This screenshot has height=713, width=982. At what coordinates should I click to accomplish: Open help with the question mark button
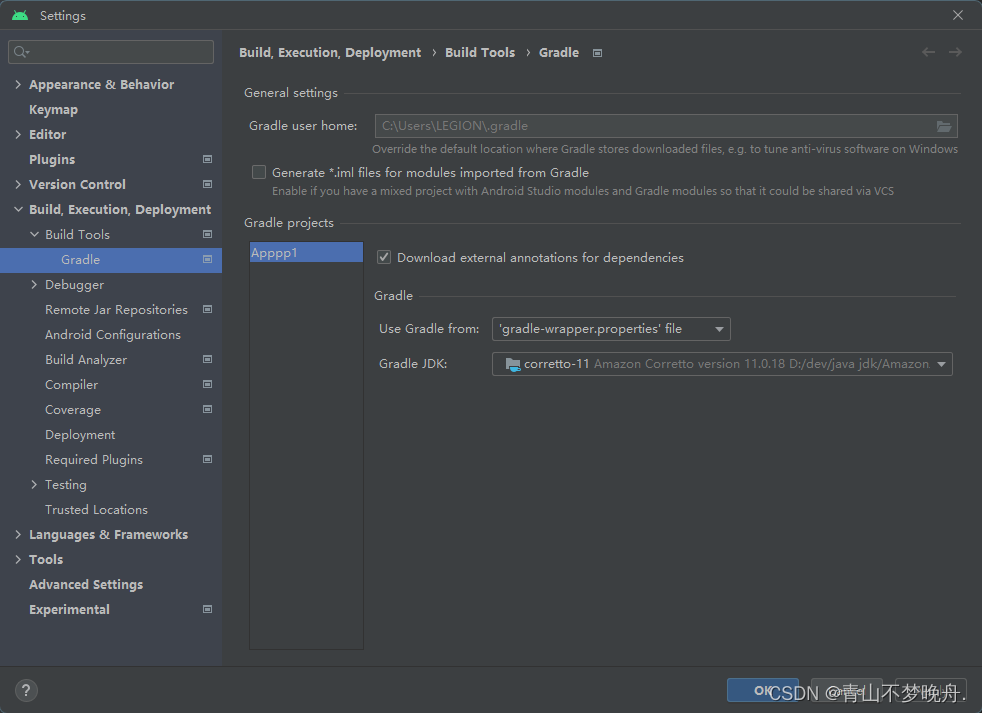(26, 690)
